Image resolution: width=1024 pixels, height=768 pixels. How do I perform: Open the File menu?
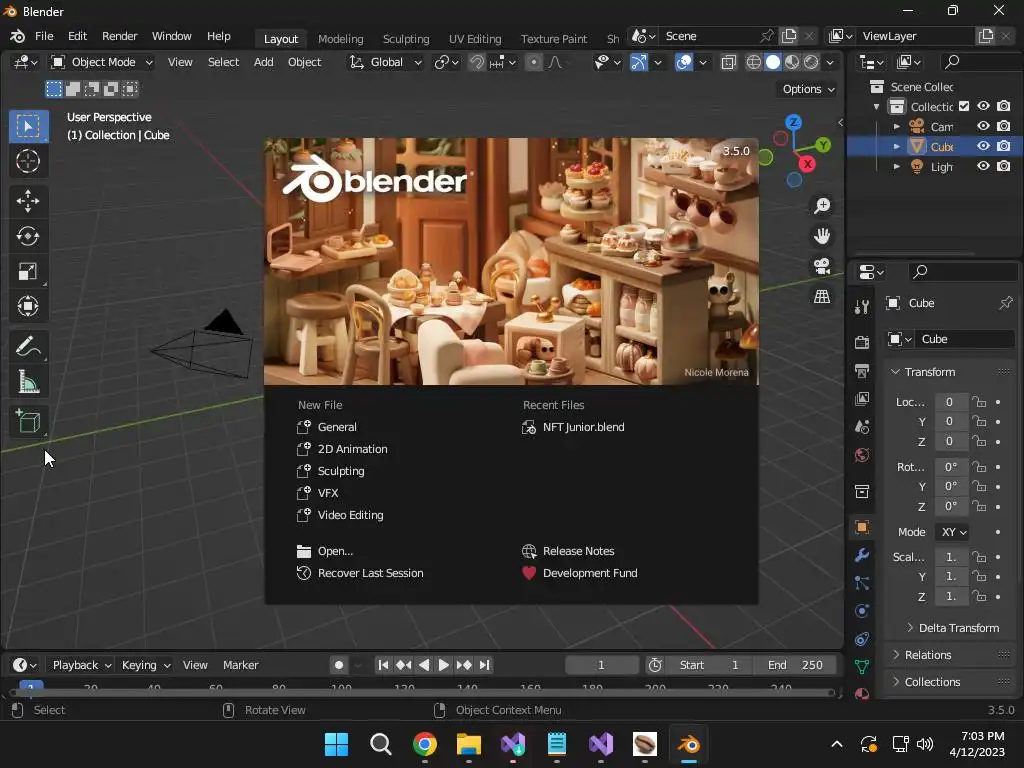tap(44, 36)
